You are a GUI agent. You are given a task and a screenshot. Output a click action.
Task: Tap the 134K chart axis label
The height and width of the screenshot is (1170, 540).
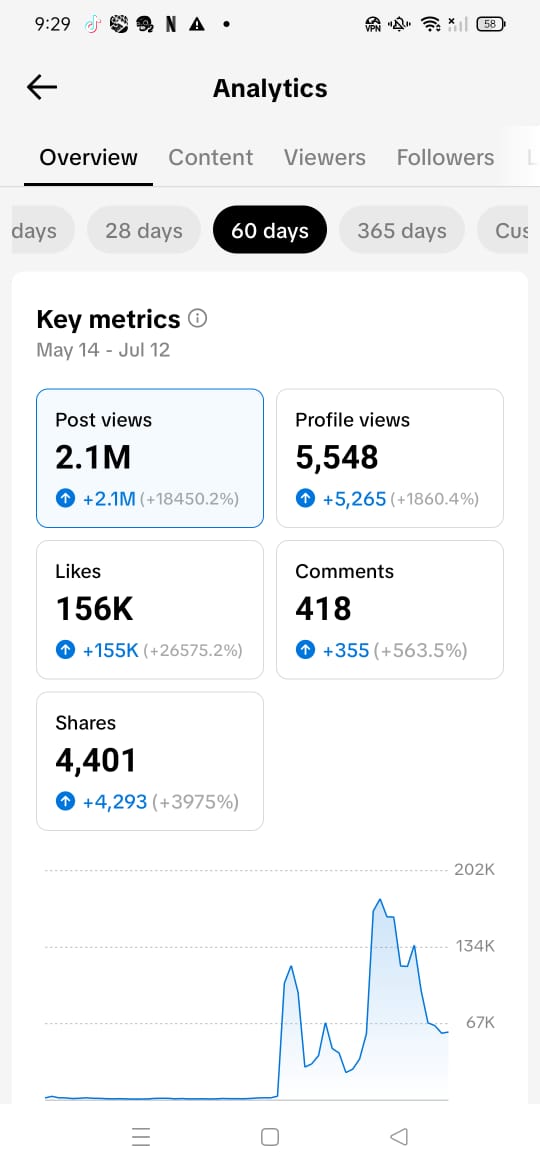[475, 946]
